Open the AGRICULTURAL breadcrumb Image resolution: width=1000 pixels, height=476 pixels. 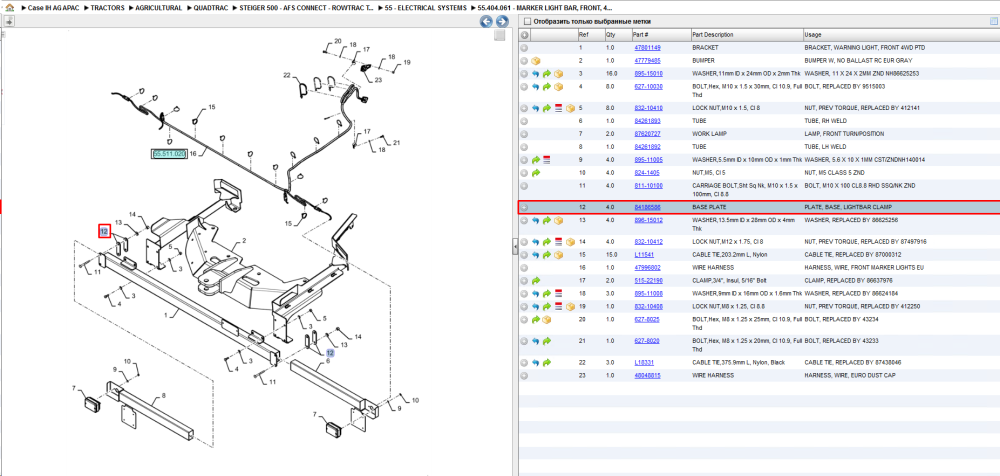[159, 8]
